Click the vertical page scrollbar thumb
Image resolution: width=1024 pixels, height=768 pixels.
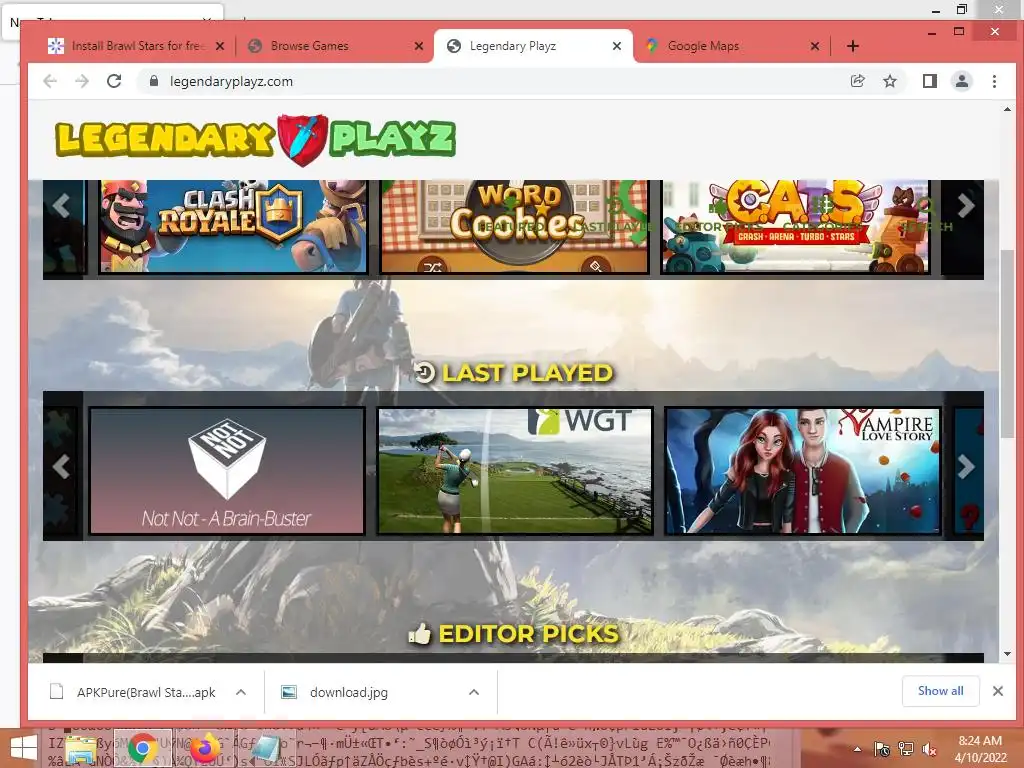tap(1007, 343)
